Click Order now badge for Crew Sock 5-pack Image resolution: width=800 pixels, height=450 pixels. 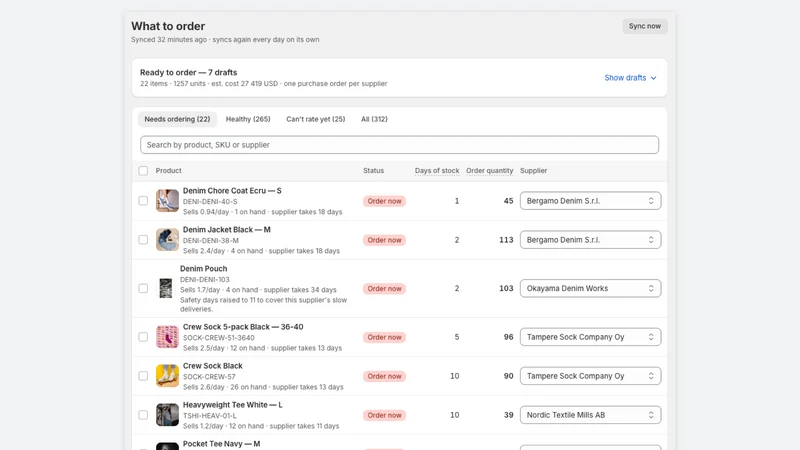(384, 337)
